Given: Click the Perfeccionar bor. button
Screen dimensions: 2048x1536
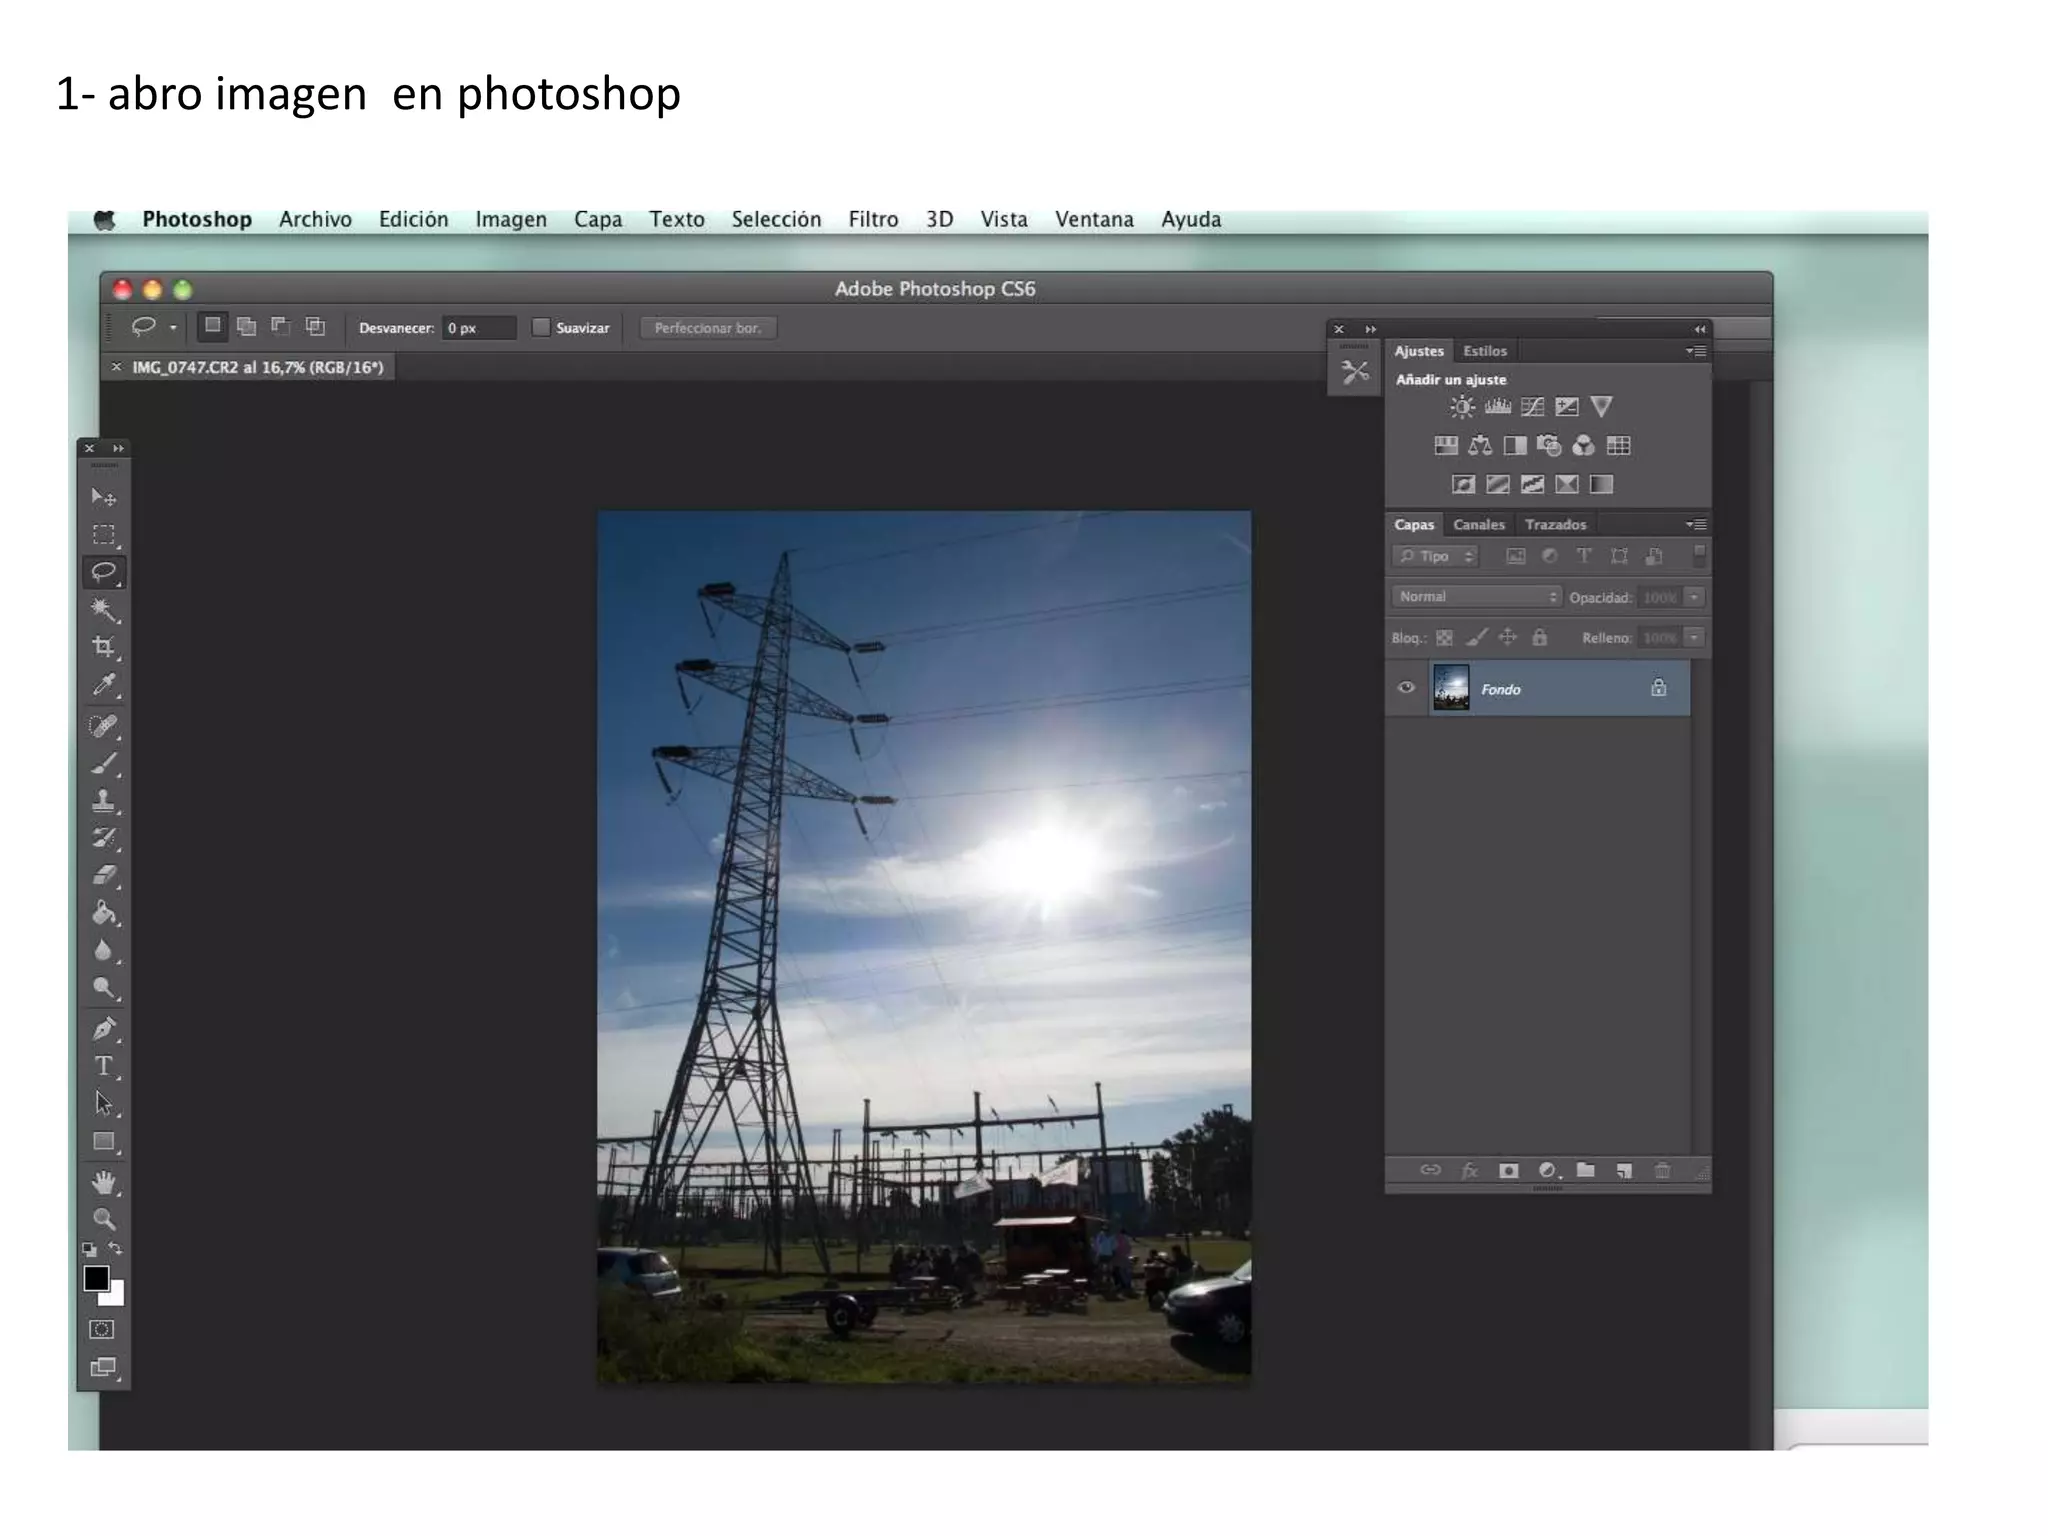Looking at the screenshot, I should (x=707, y=328).
